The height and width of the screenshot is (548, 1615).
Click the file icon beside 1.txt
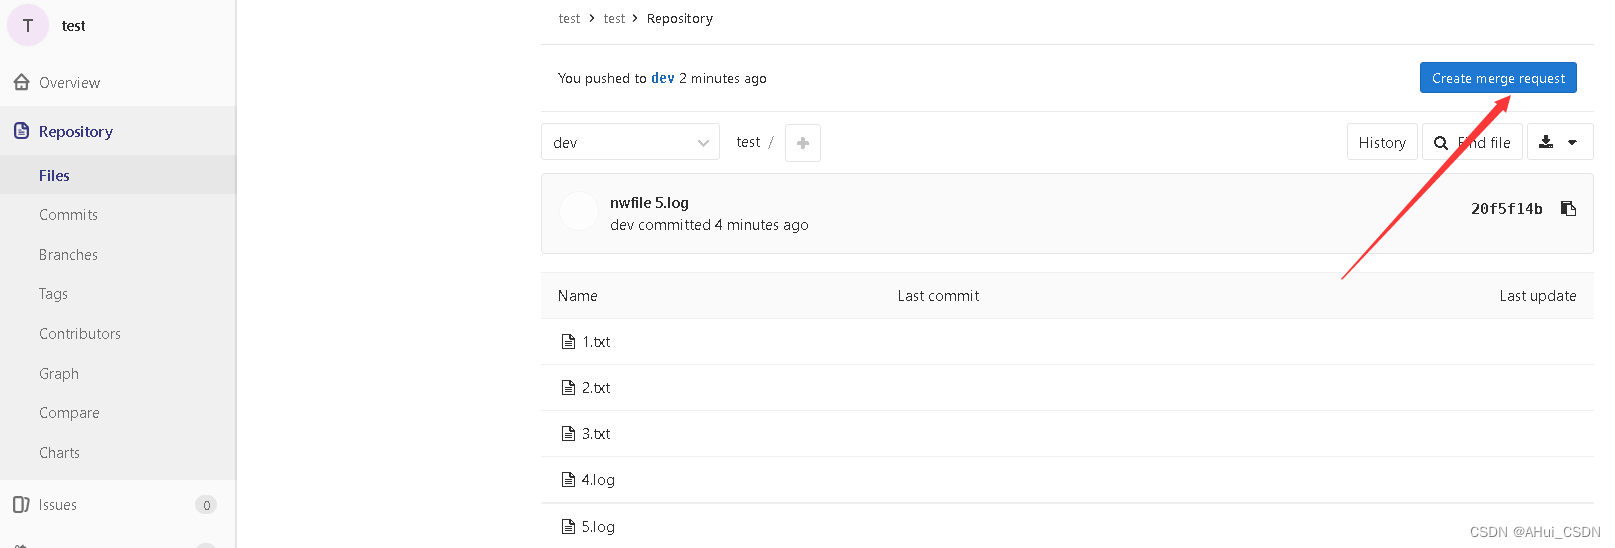(x=568, y=342)
